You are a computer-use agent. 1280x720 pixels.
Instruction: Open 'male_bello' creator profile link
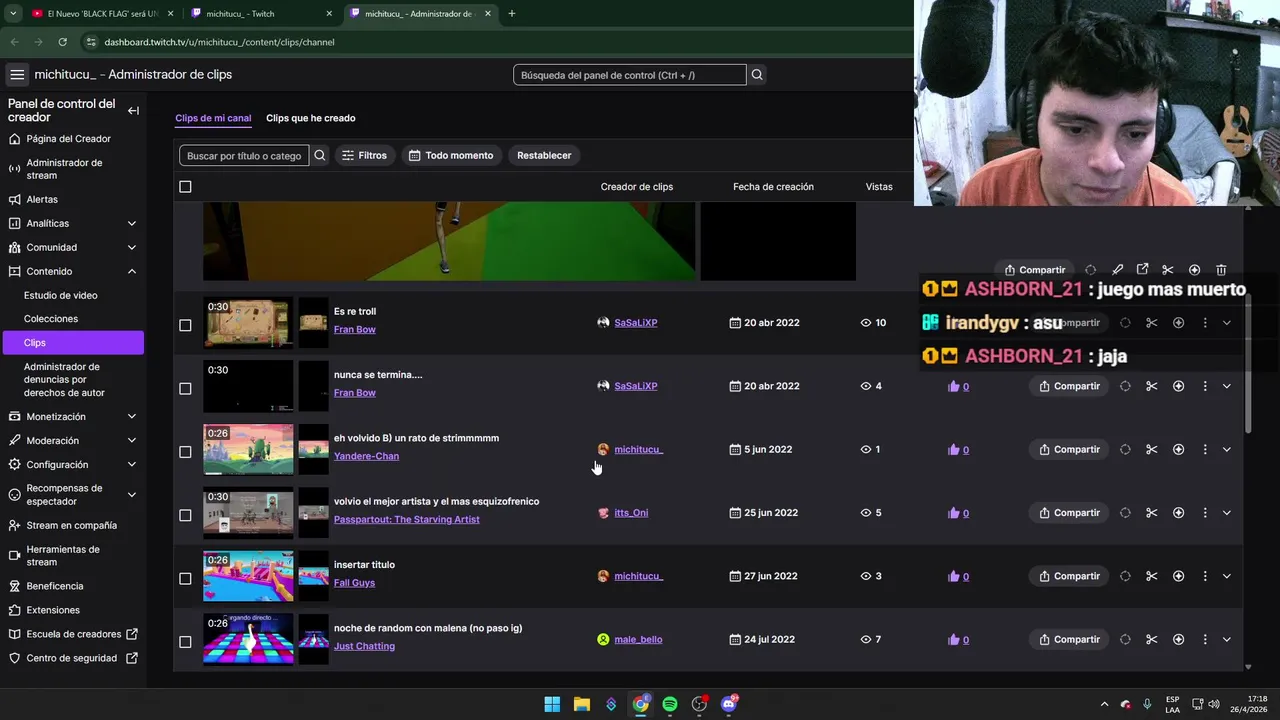(638, 639)
